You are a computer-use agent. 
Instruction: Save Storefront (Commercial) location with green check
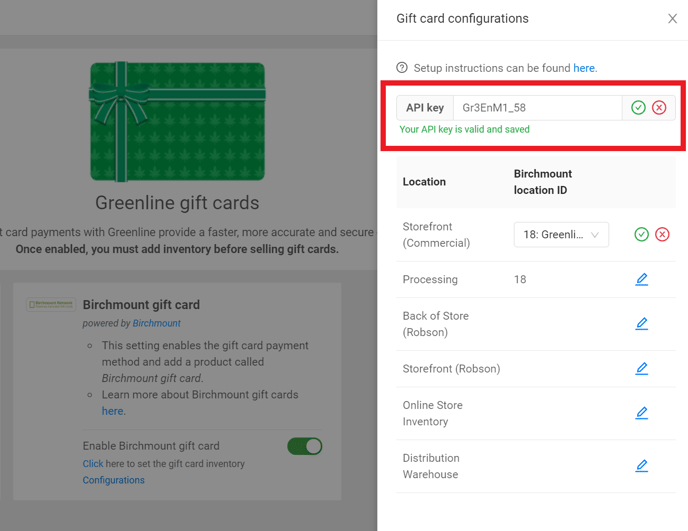pos(642,234)
